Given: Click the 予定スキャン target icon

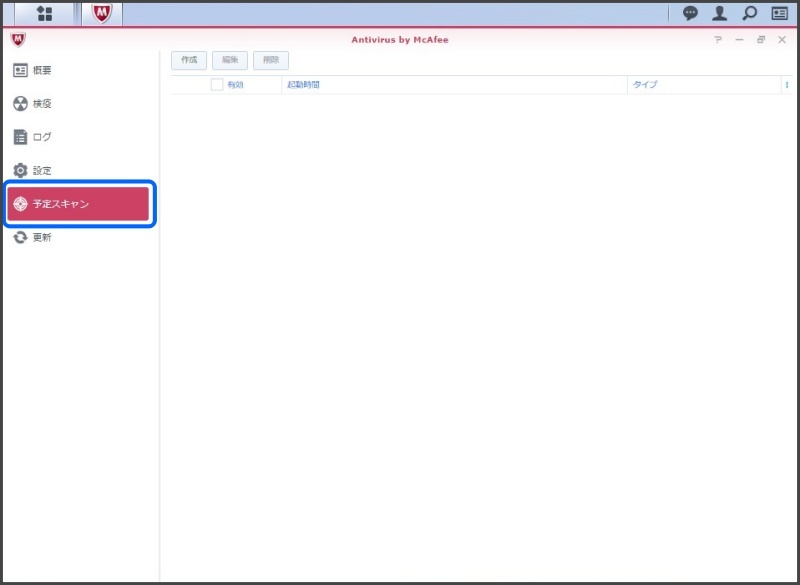Looking at the screenshot, I should [x=20, y=204].
